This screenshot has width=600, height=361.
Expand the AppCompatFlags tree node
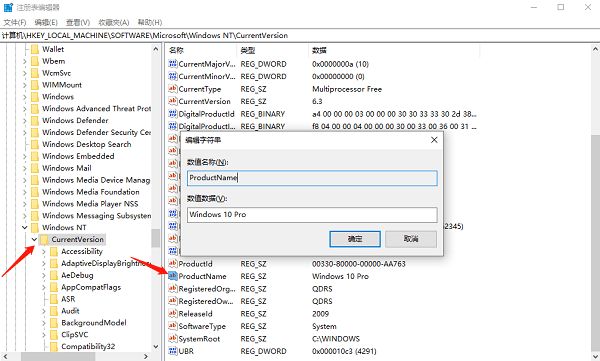coord(44,287)
